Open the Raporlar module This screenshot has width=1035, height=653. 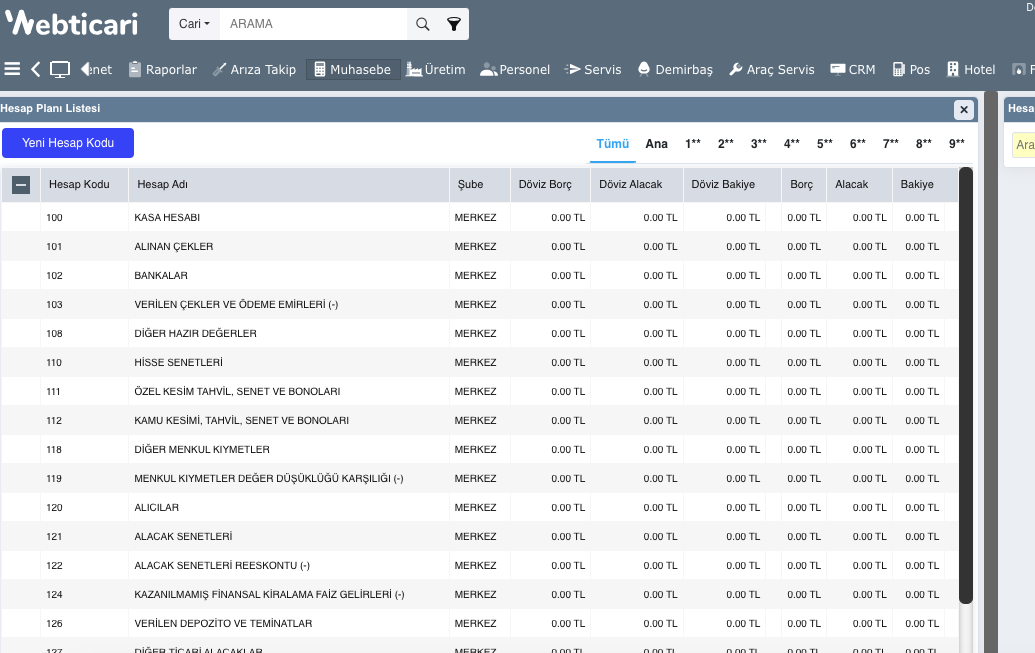162,69
